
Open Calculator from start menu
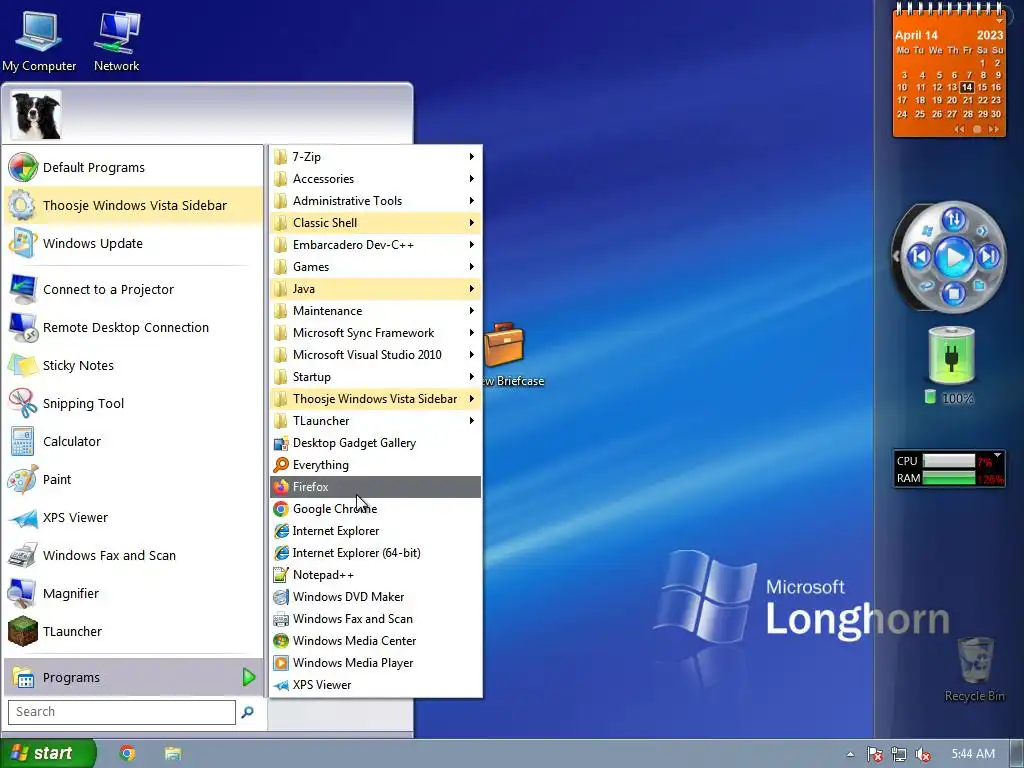pos(133,441)
